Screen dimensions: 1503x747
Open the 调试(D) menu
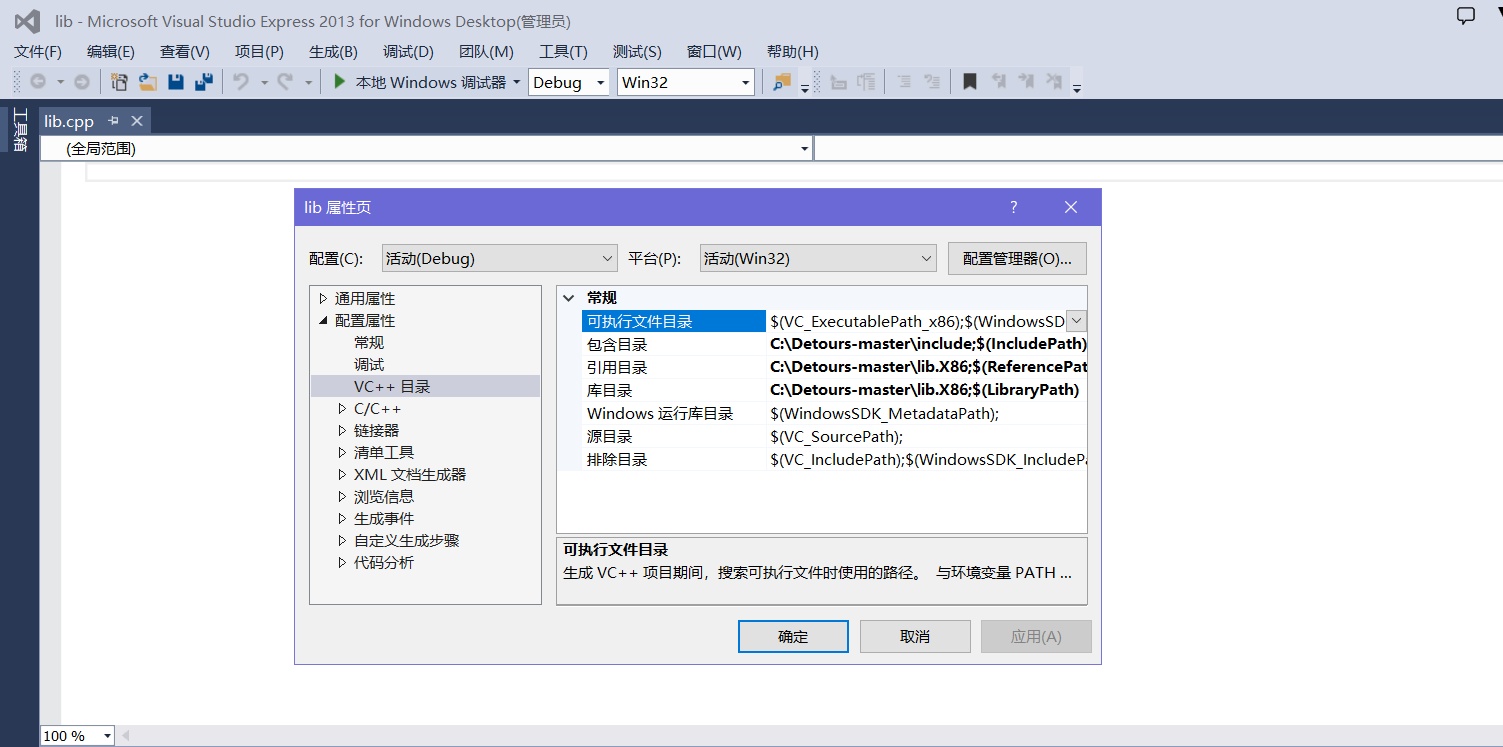point(407,51)
